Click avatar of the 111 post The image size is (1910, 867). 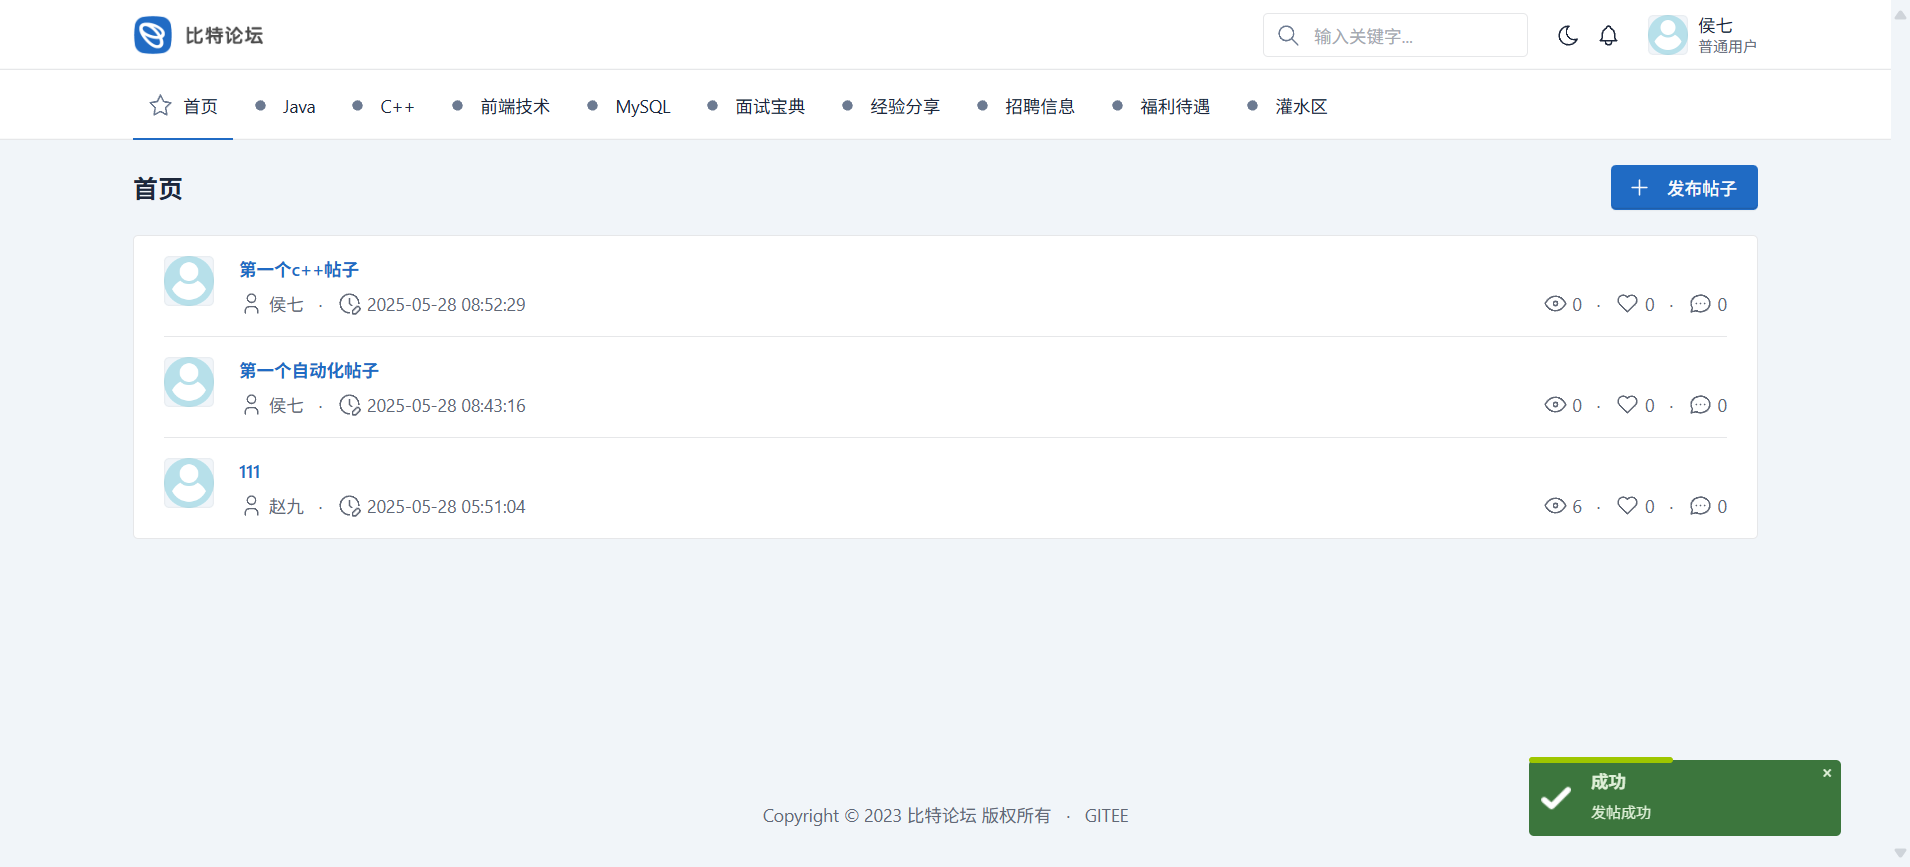(x=189, y=483)
